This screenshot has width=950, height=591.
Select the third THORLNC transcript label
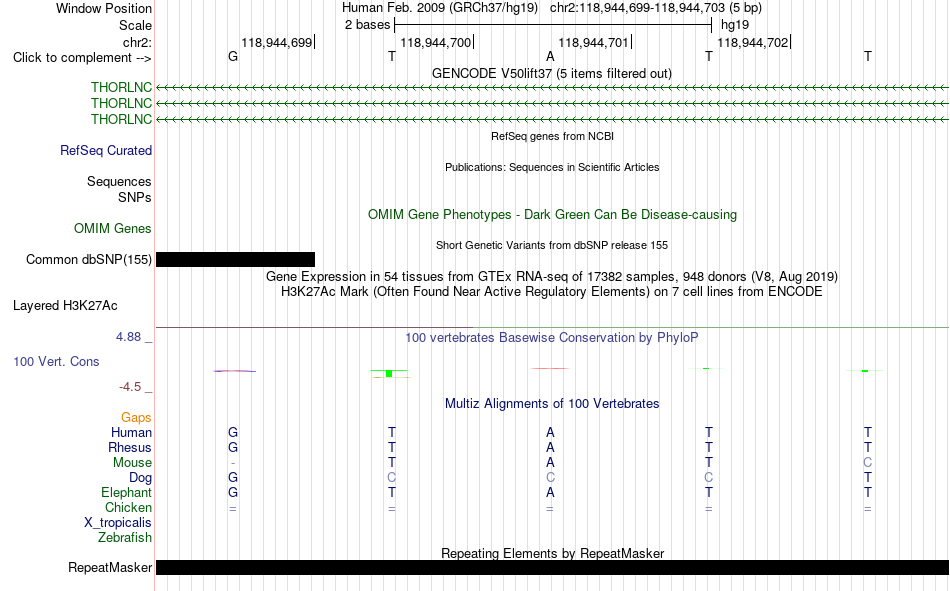coord(121,119)
